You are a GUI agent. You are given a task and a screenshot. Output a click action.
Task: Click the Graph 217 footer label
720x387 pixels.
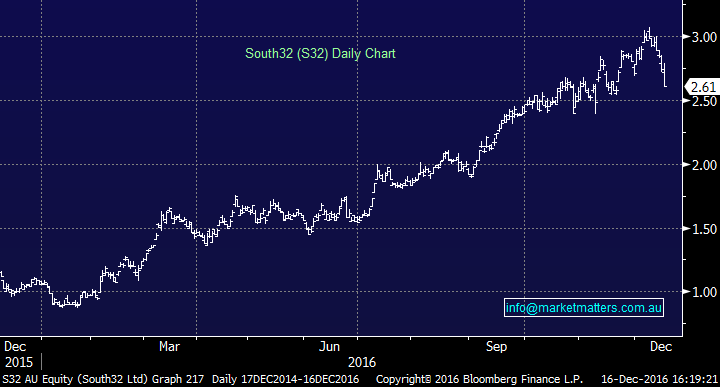[x=178, y=379]
